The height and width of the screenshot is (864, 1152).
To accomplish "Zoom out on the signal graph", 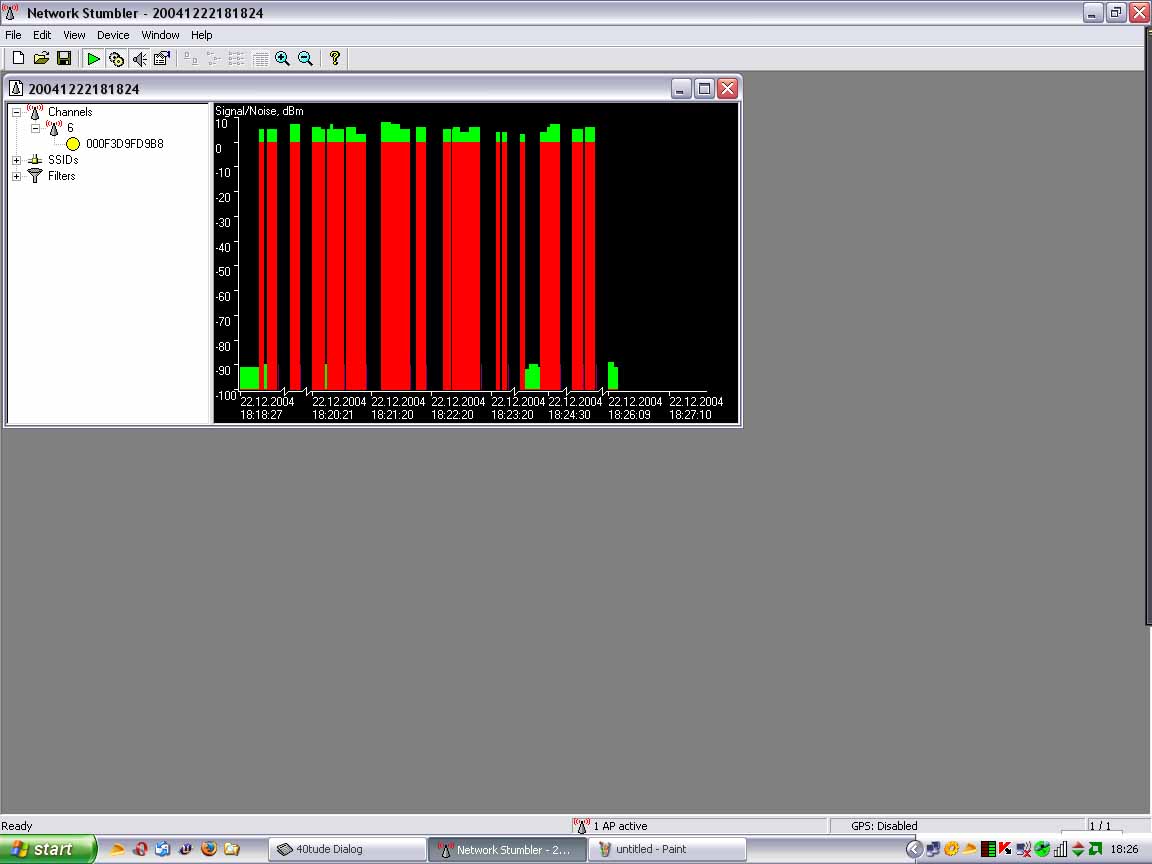I will tap(306, 59).
